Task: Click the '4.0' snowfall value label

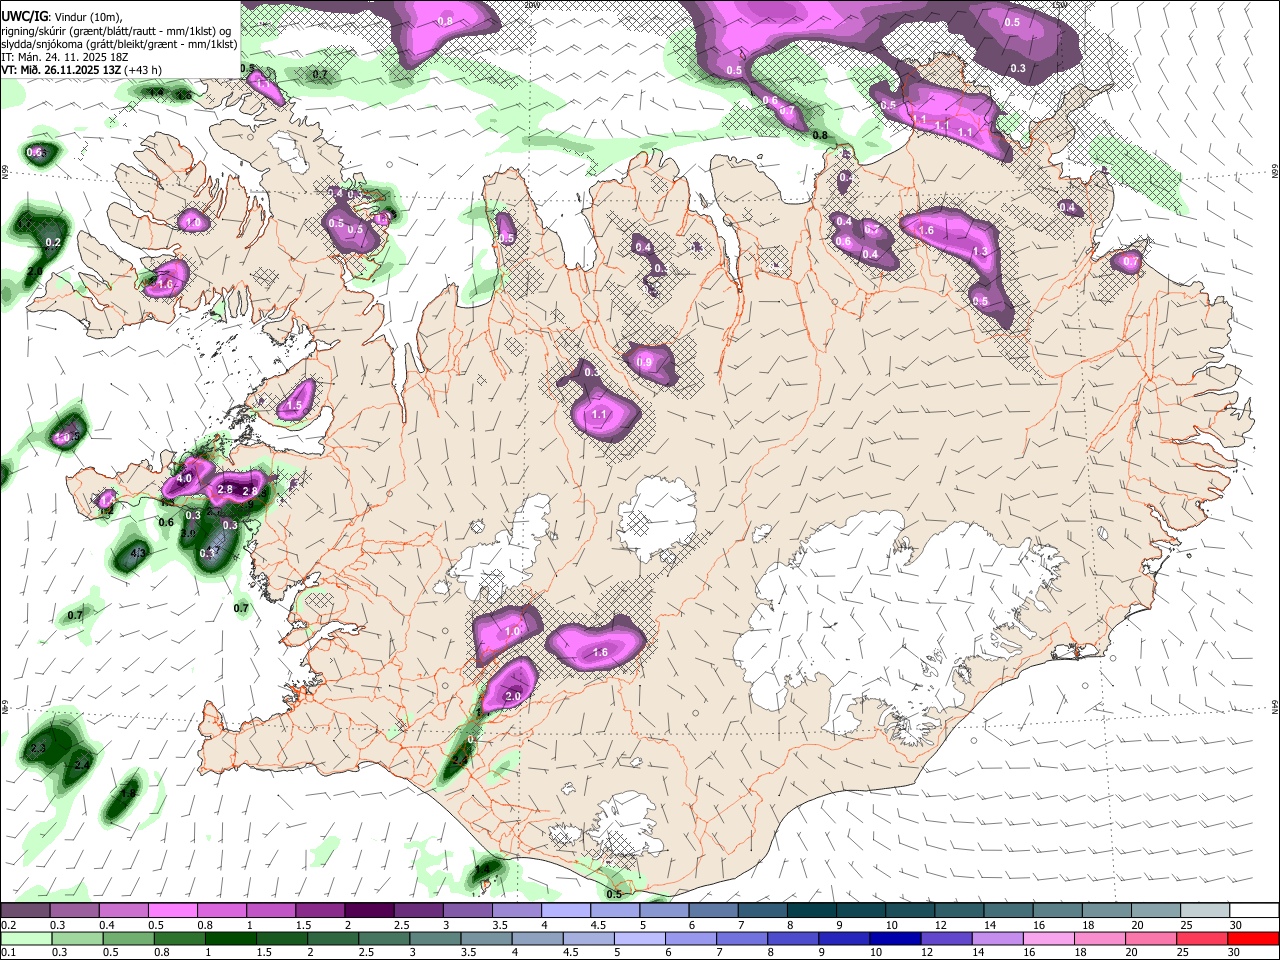Action: pyautogui.click(x=183, y=479)
